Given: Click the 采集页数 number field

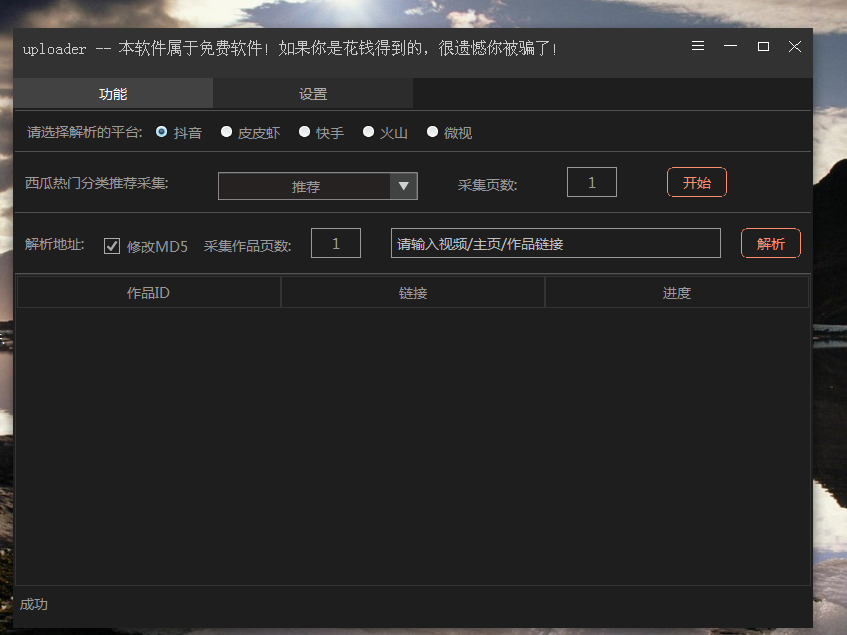Looking at the screenshot, I should click(x=591, y=183).
